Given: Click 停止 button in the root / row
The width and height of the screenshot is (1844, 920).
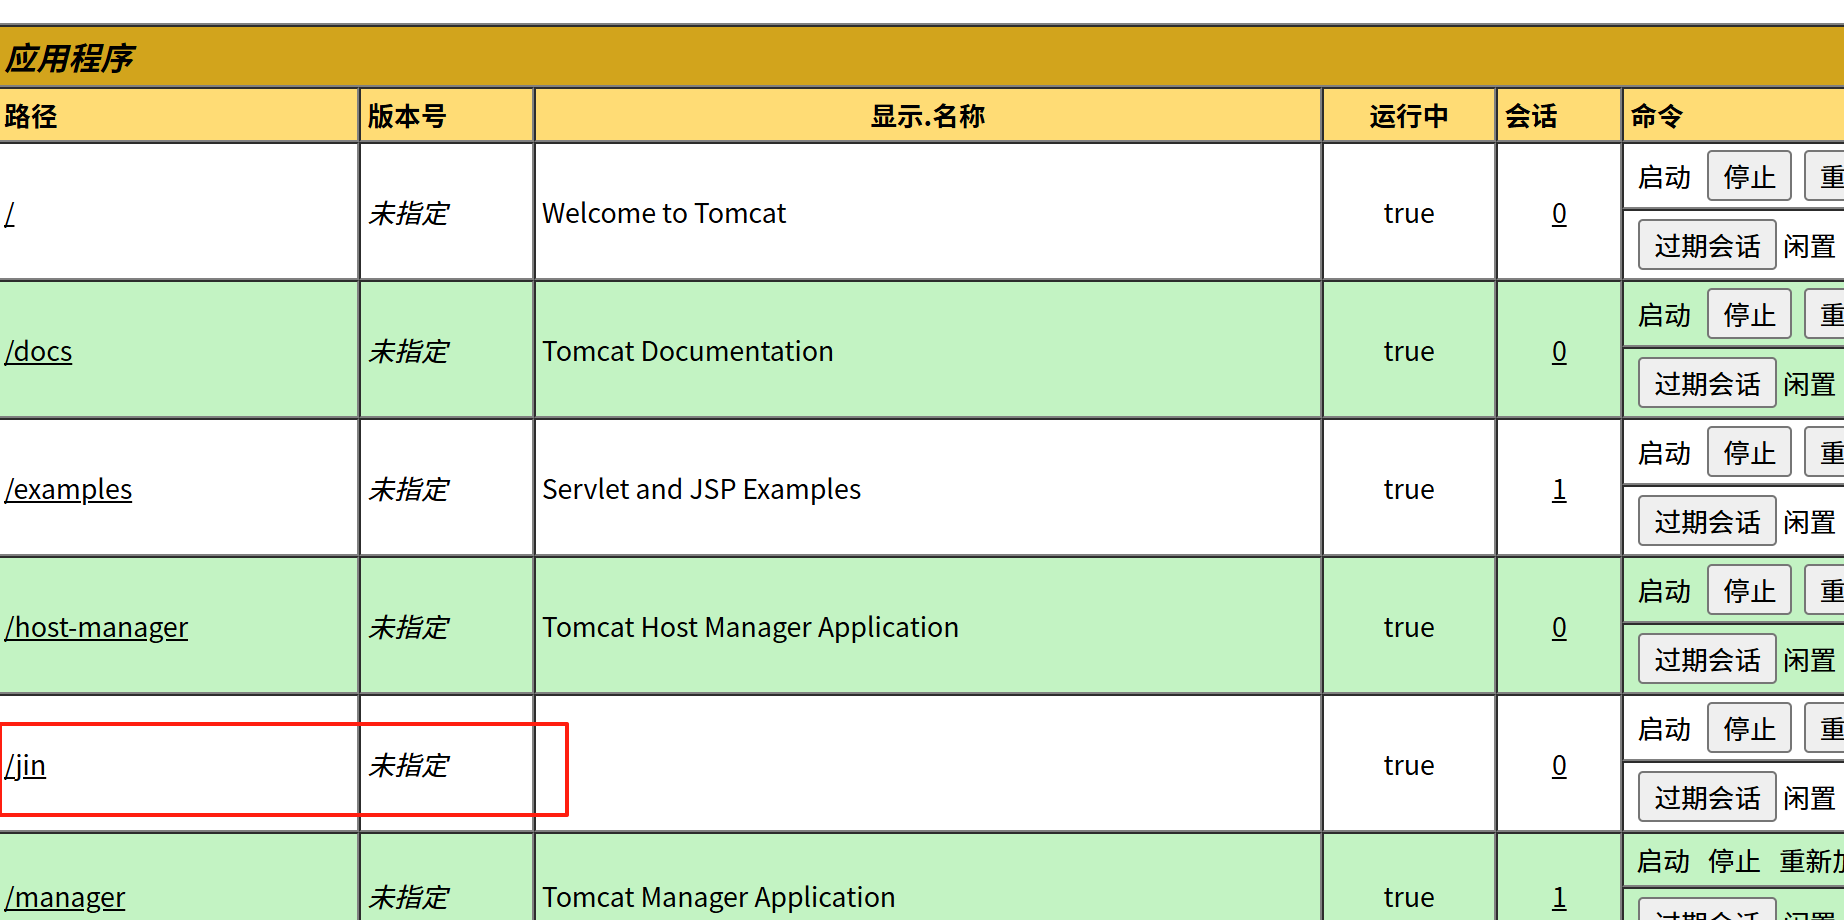Looking at the screenshot, I should tap(1749, 177).
